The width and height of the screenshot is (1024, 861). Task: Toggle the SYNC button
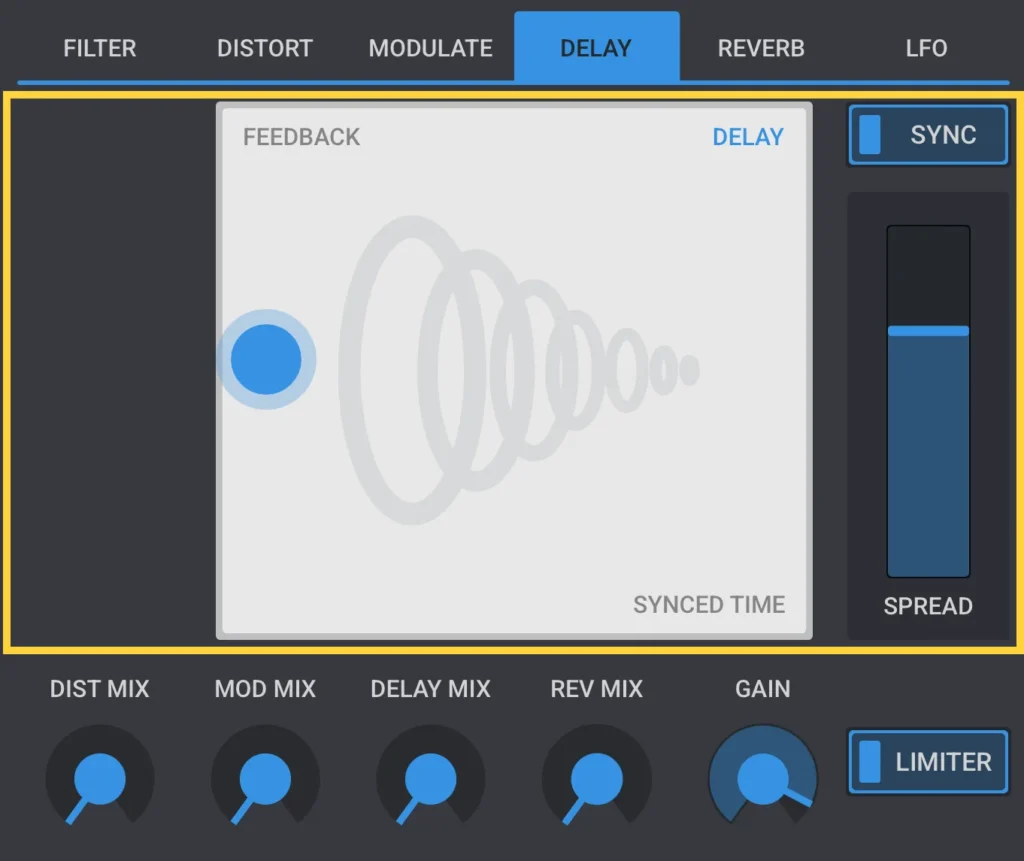point(928,135)
